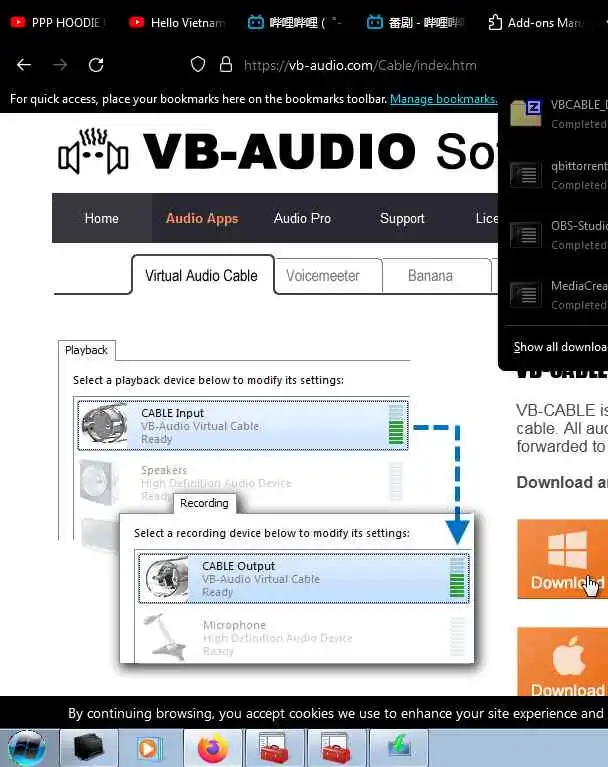Click the Playback tab in the illustration
608x767 pixels.
click(x=87, y=350)
